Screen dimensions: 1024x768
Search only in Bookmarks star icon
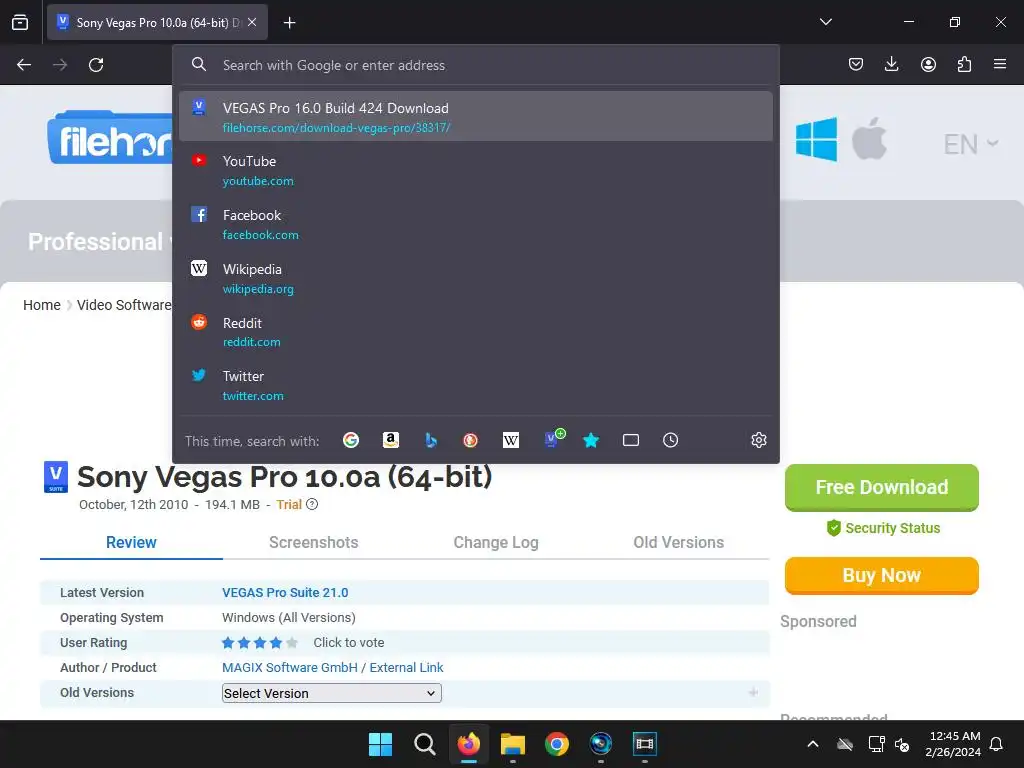pos(591,440)
